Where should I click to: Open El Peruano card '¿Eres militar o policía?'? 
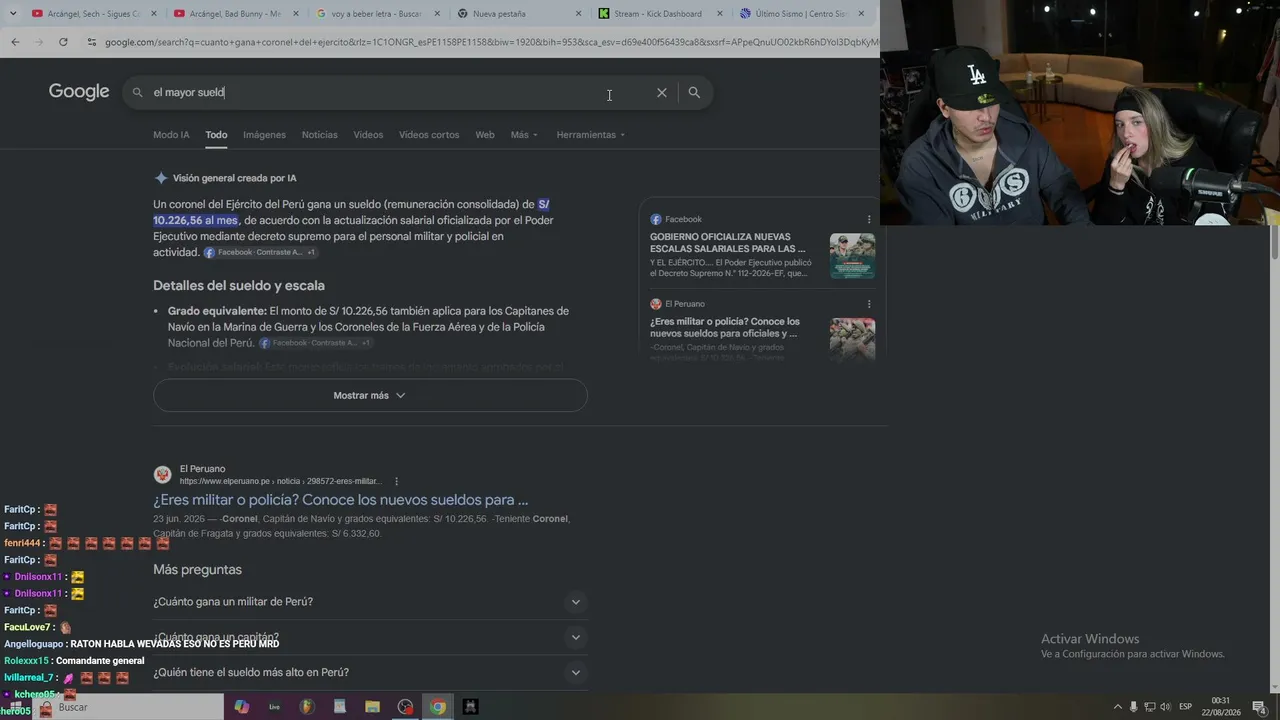point(725,327)
